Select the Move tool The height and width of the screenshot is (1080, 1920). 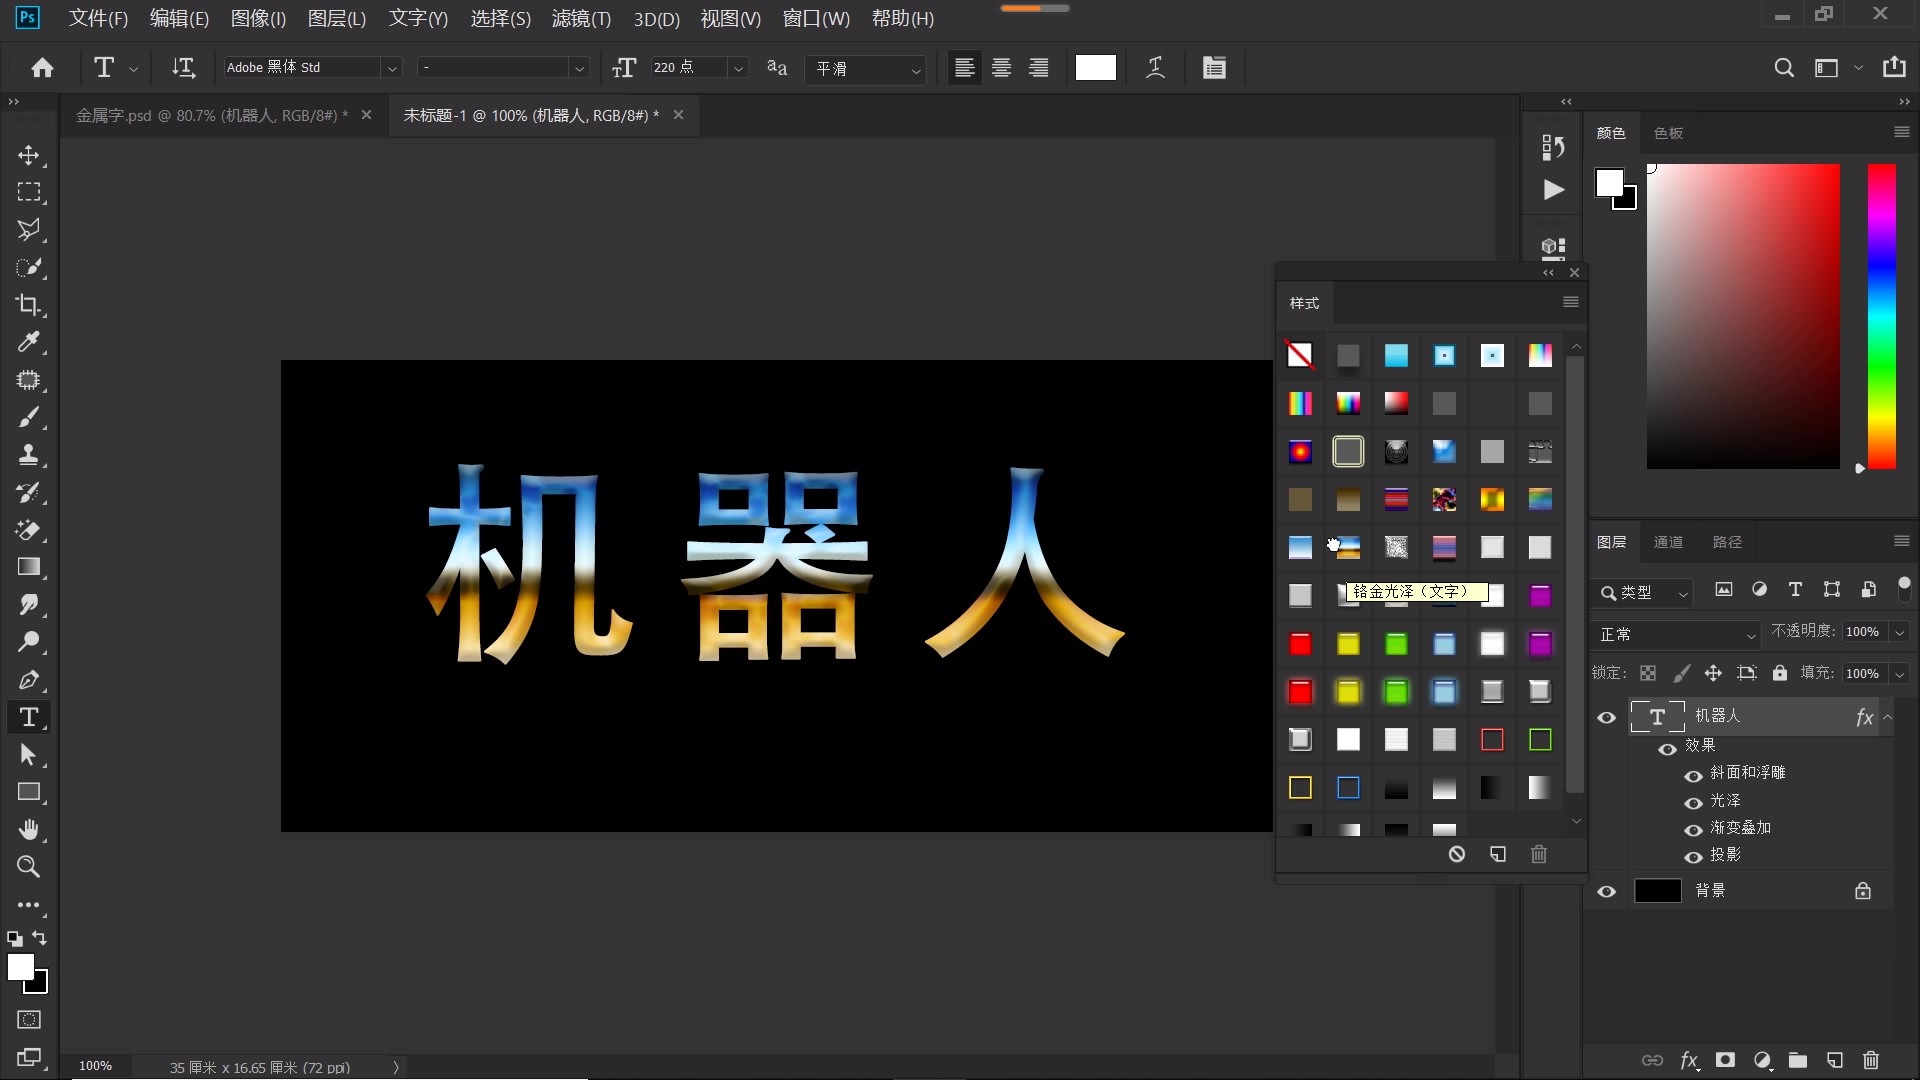pos(29,155)
